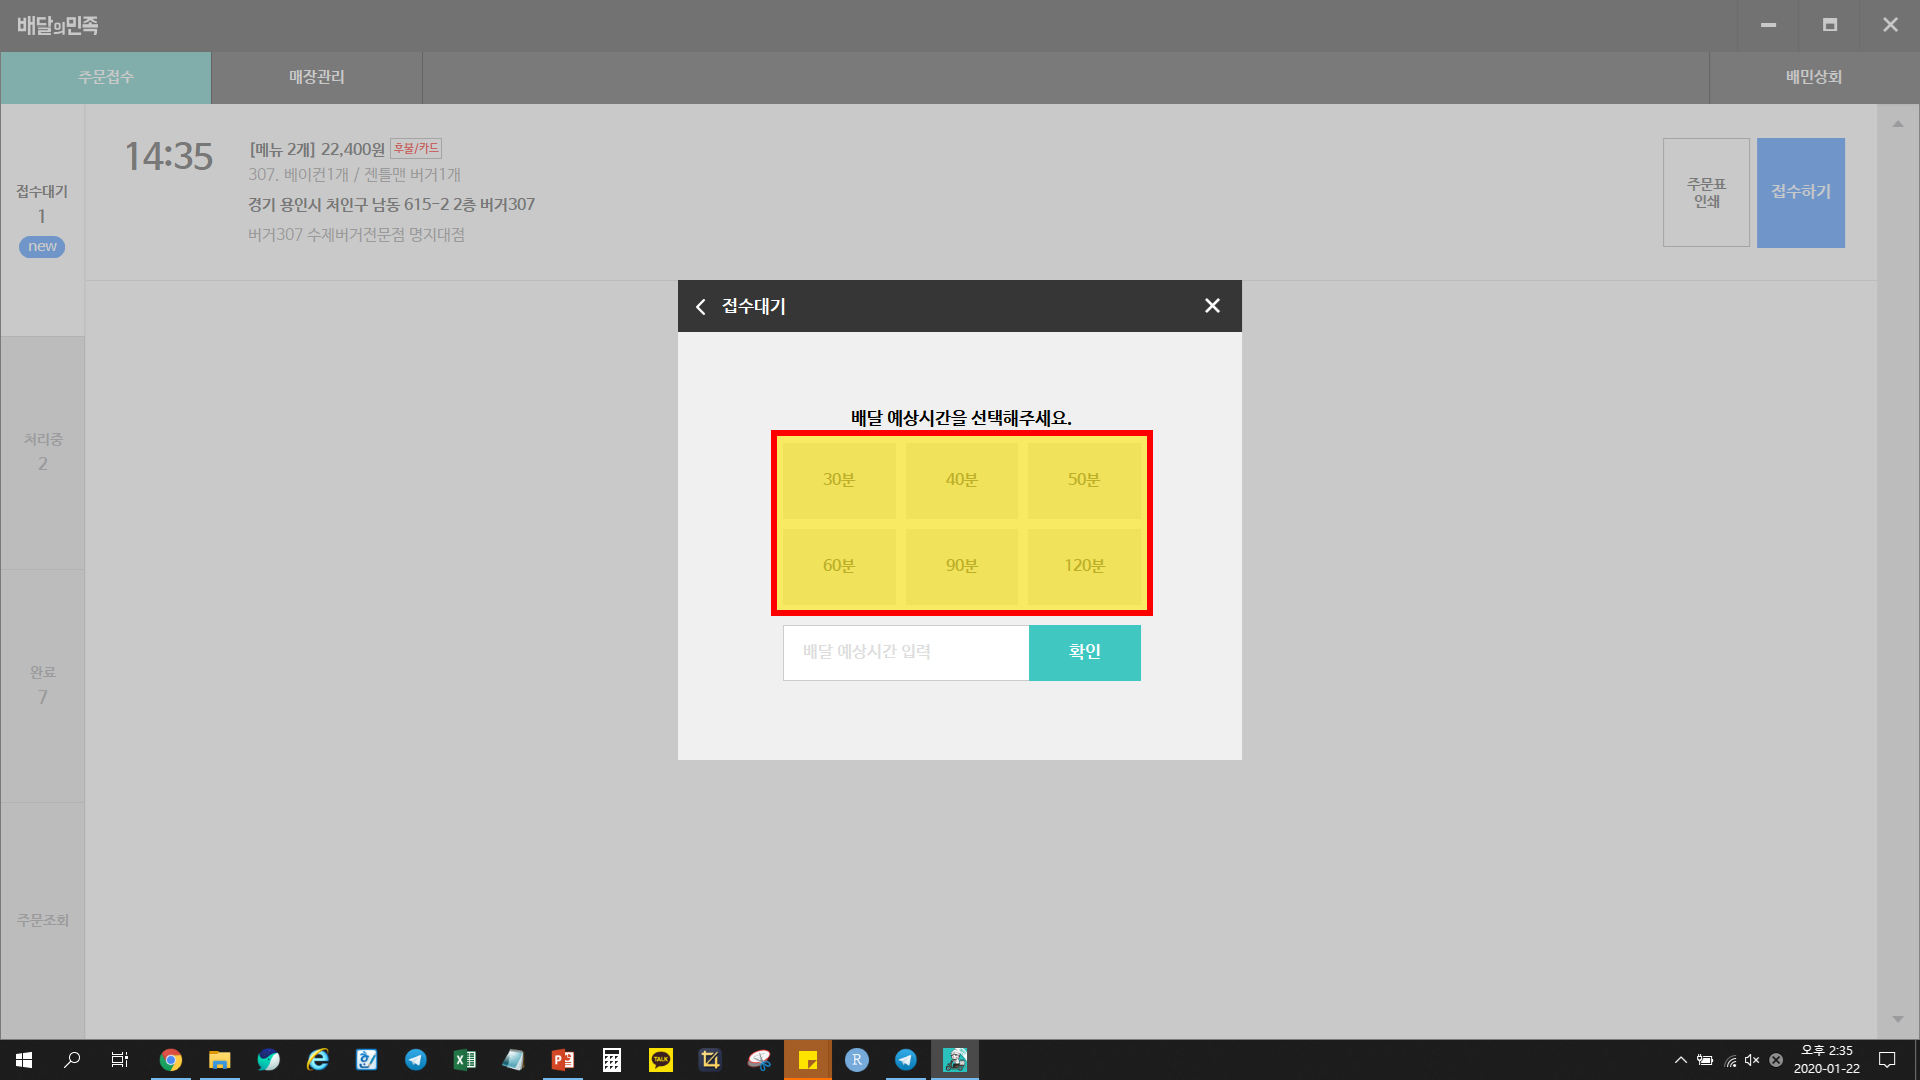Close the 접수대기 dialog with X
The height and width of the screenshot is (1080, 1920).
pos(1212,306)
